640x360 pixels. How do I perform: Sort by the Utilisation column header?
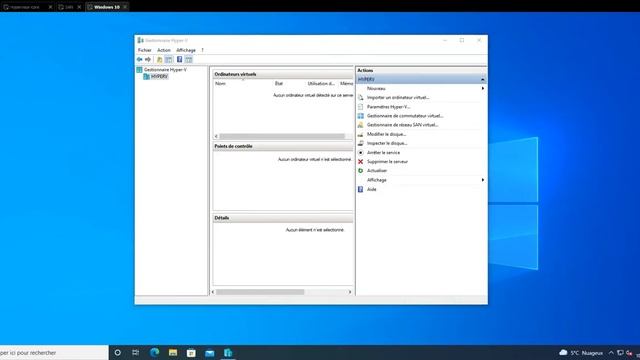pyautogui.click(x=322, y=84)
